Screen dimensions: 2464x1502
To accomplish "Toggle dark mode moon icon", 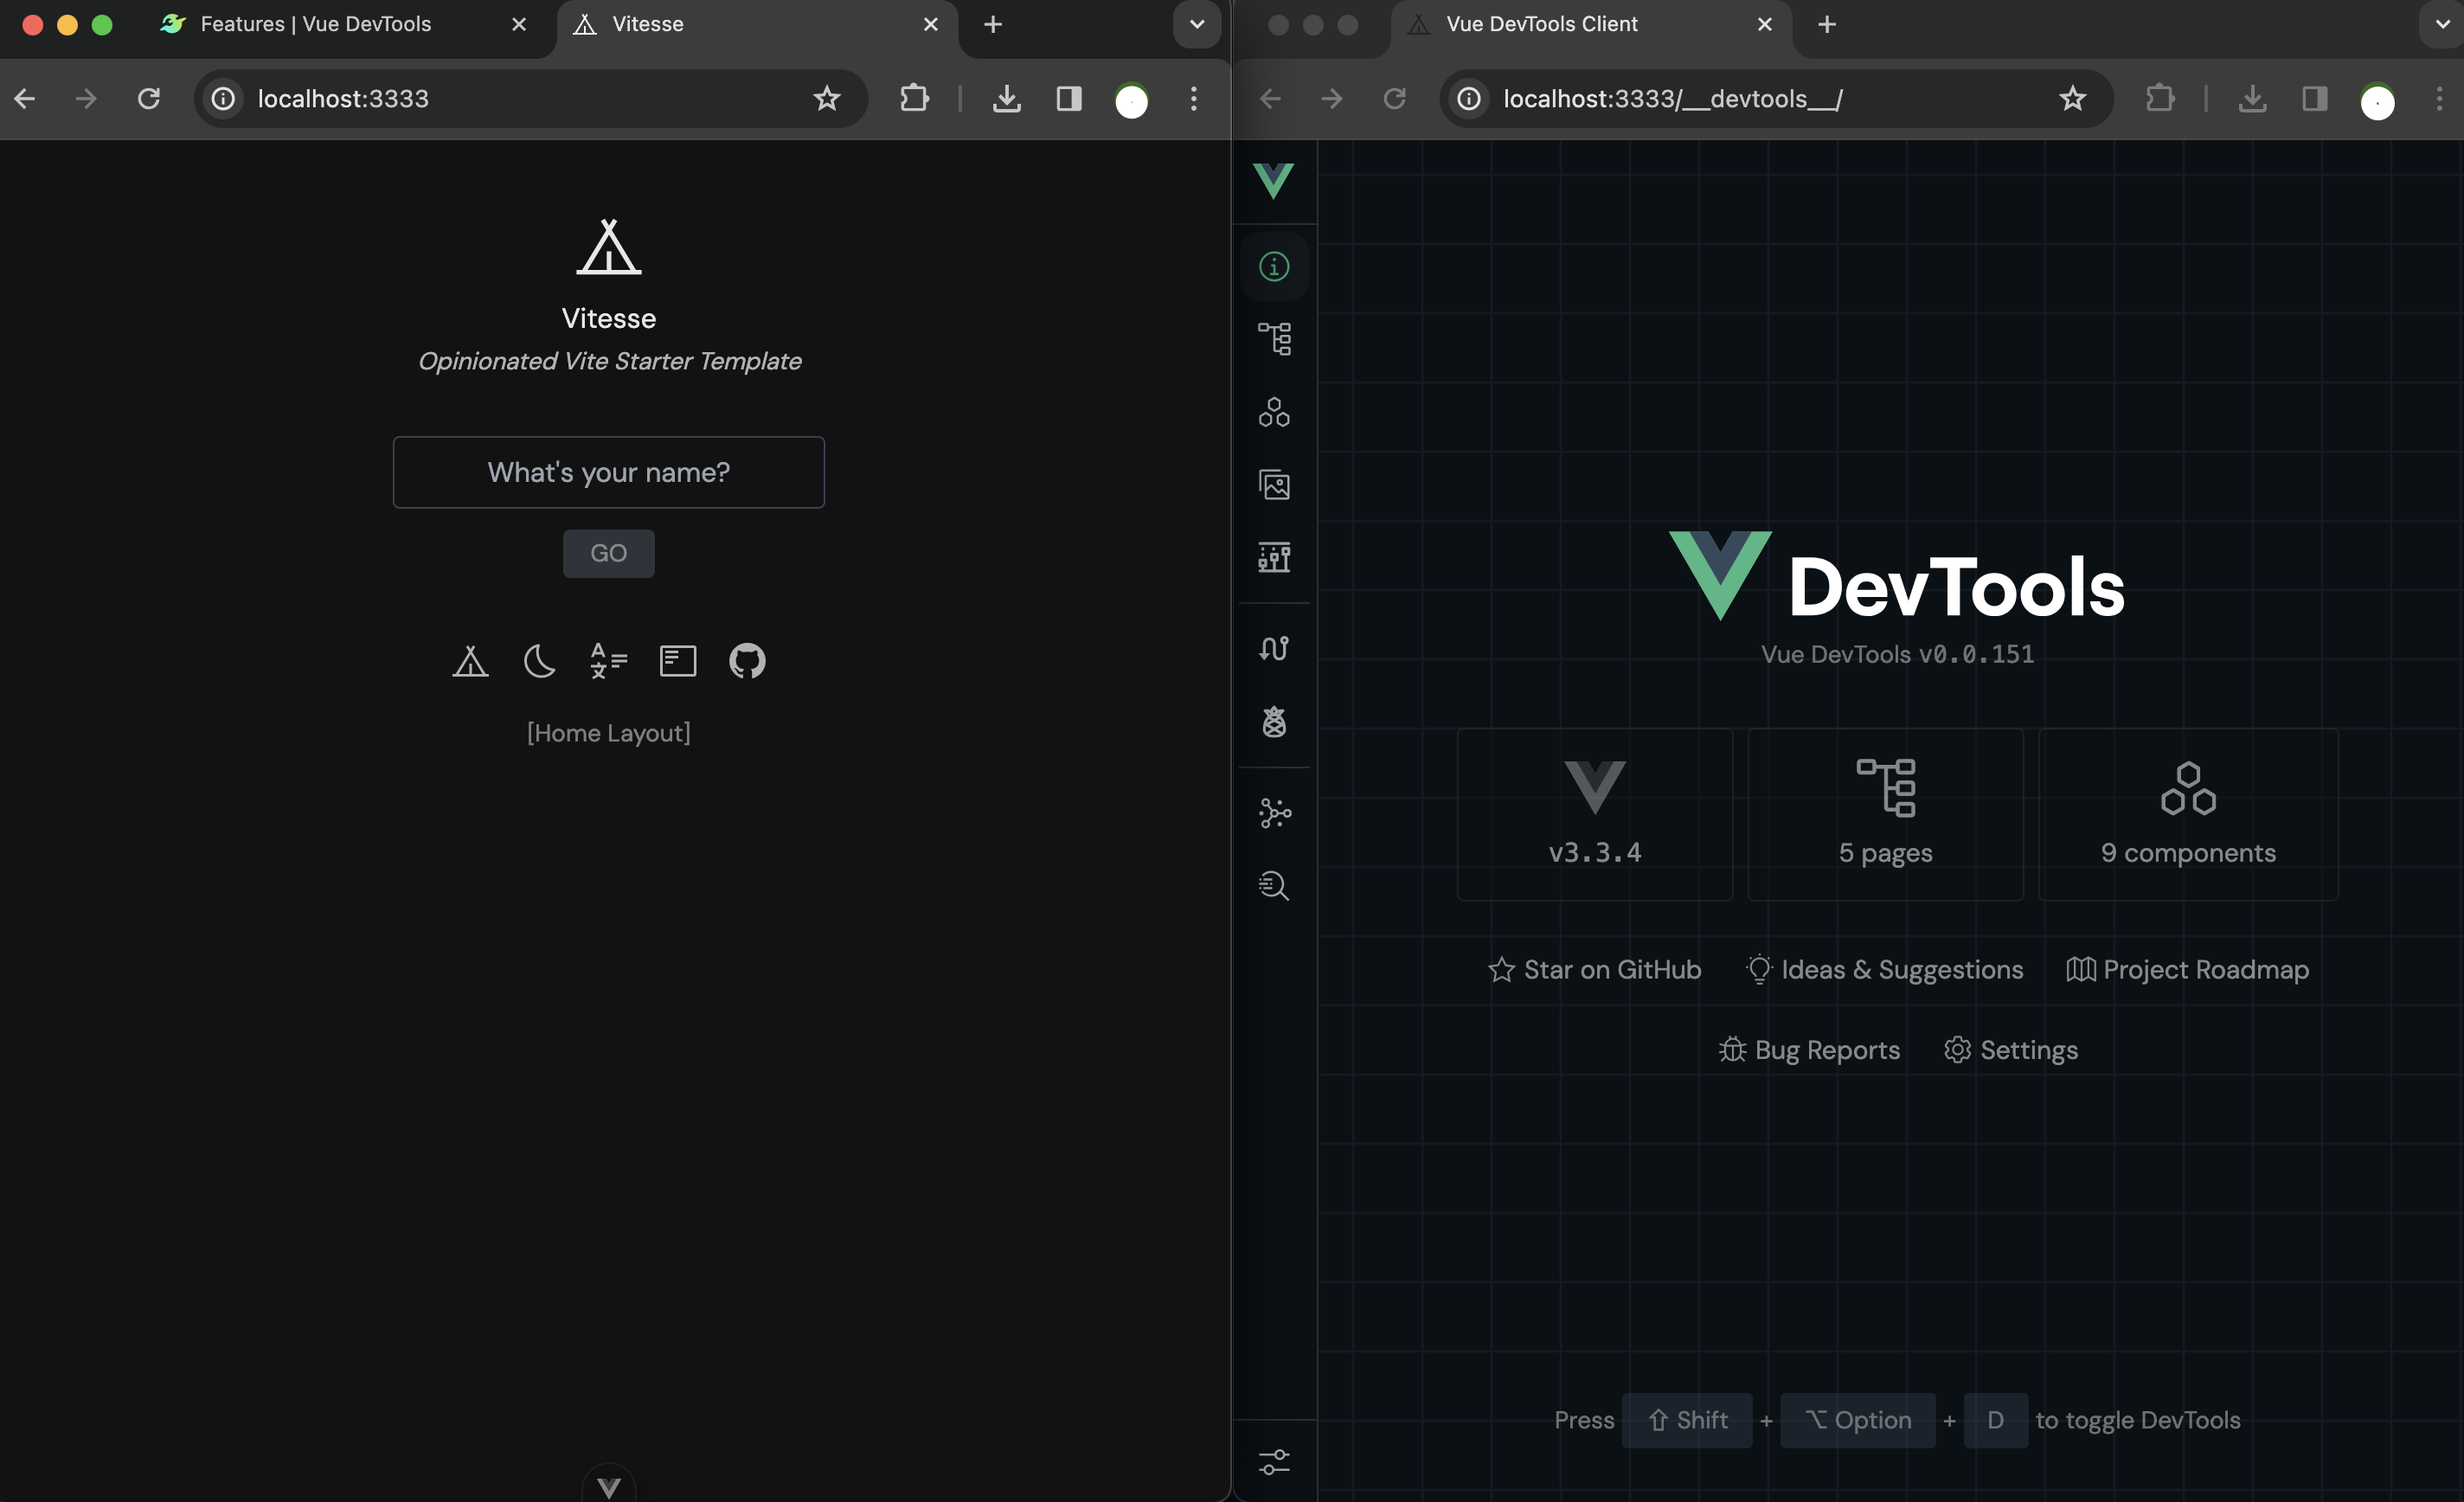I will (538, 660).
